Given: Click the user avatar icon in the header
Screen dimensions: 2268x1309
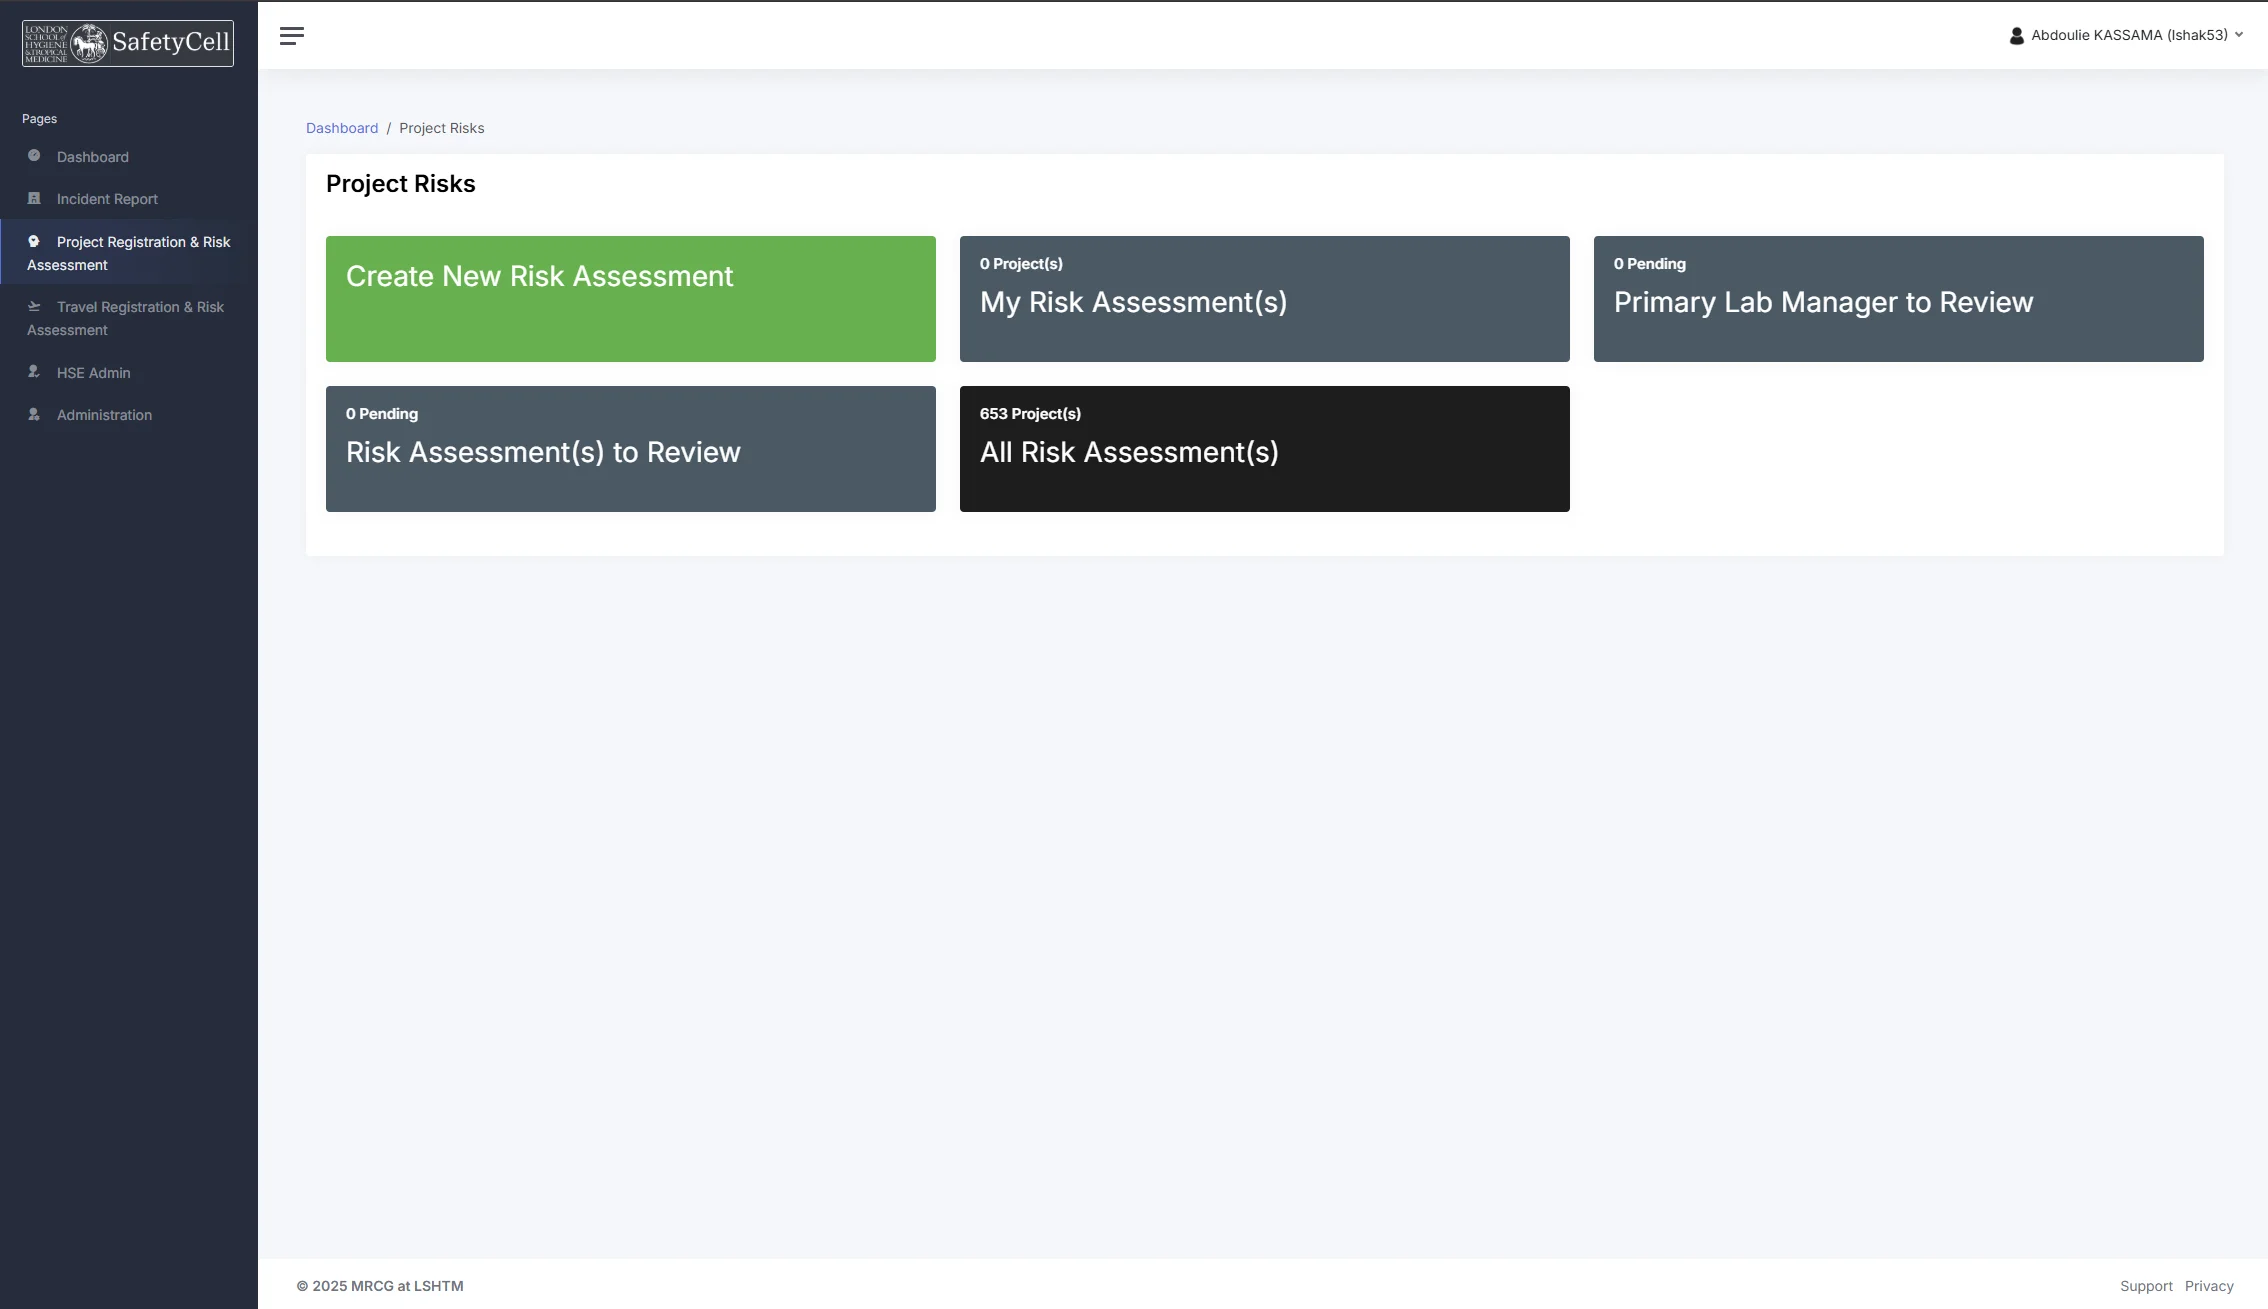Looking at the screenshot, I should pos(2015,34).
